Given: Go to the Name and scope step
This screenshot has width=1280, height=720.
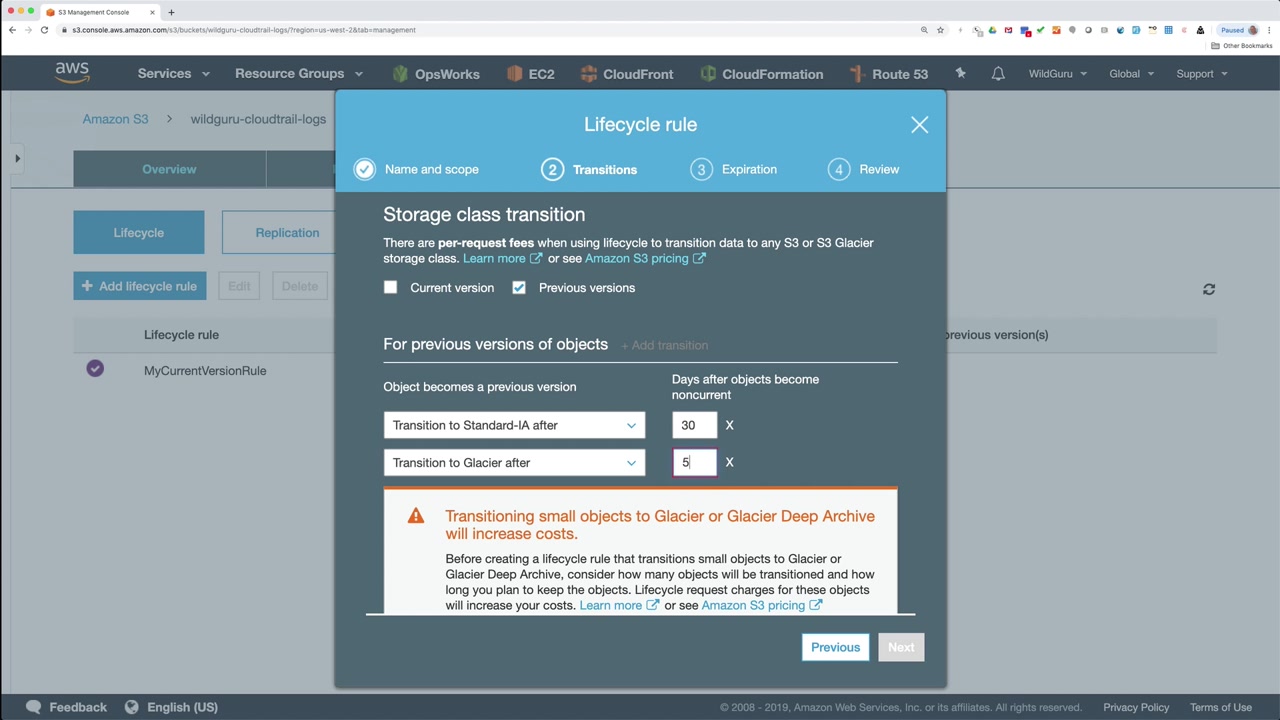Looking at the screenshot, I should pyautogui.click(x=417, y=169).
